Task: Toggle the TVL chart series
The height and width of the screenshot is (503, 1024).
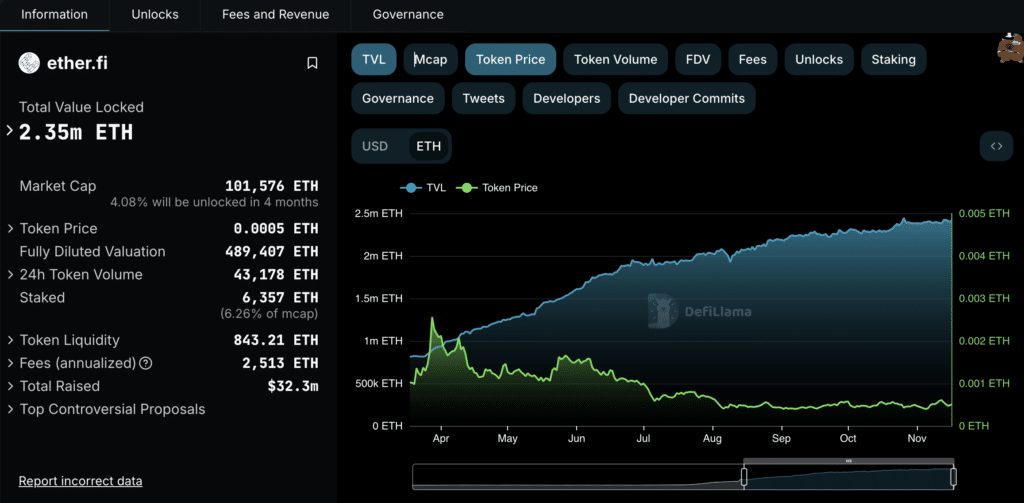Action: (x=374, y=59)
